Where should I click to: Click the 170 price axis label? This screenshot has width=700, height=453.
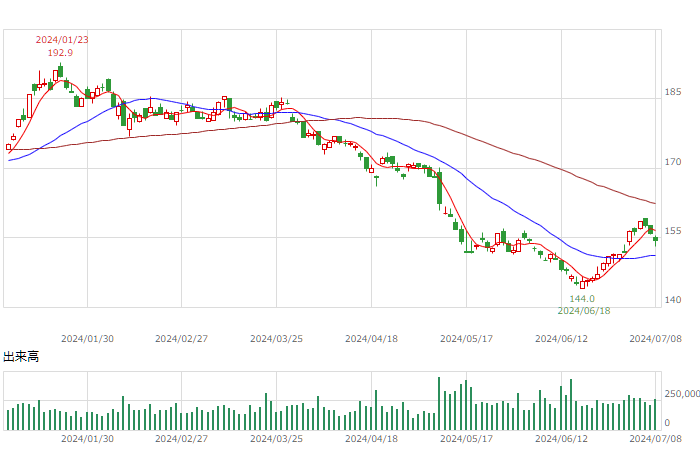pos(673,162)
